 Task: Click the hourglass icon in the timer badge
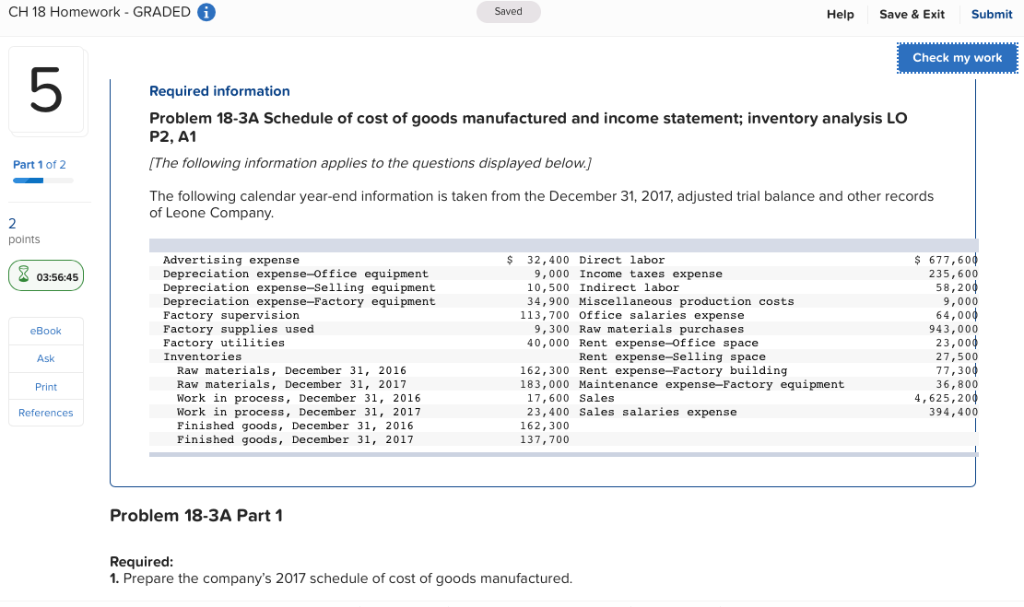click(26, 275)
